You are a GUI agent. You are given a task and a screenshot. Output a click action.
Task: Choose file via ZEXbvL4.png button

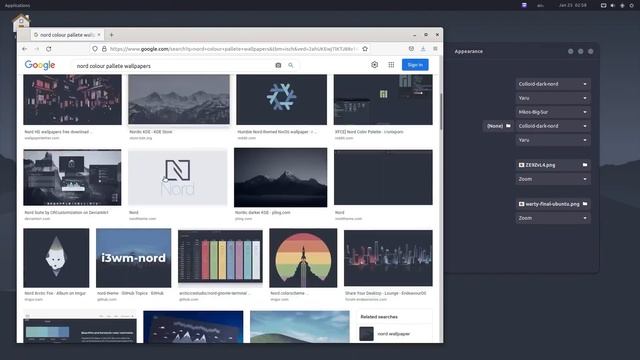[x=553, y=165]
